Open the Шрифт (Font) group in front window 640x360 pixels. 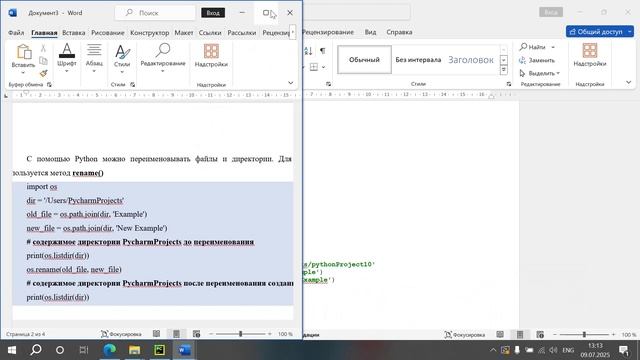[x=67, y=58]
